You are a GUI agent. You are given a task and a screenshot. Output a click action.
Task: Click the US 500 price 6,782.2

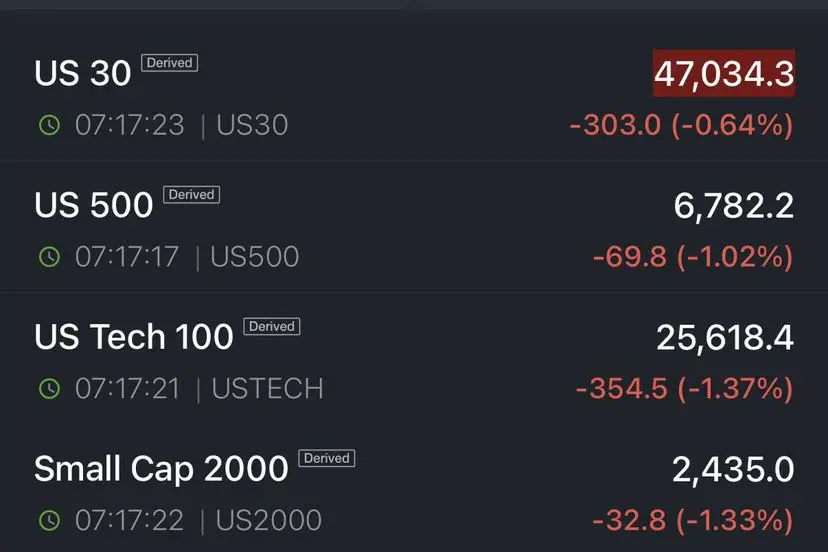(734, 206)
